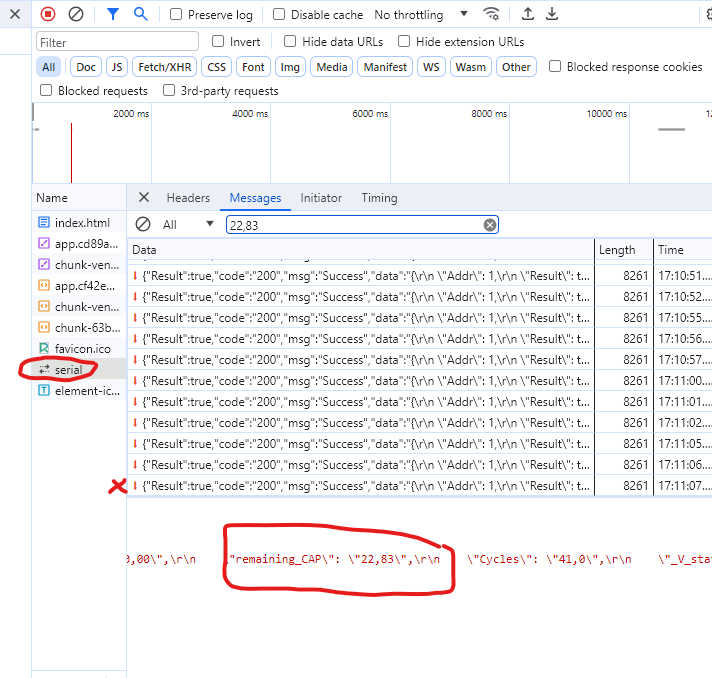The width and height of the screenshot is (712, 678).
Task: Open network search magnifier
Action: [x=141, y=14]
